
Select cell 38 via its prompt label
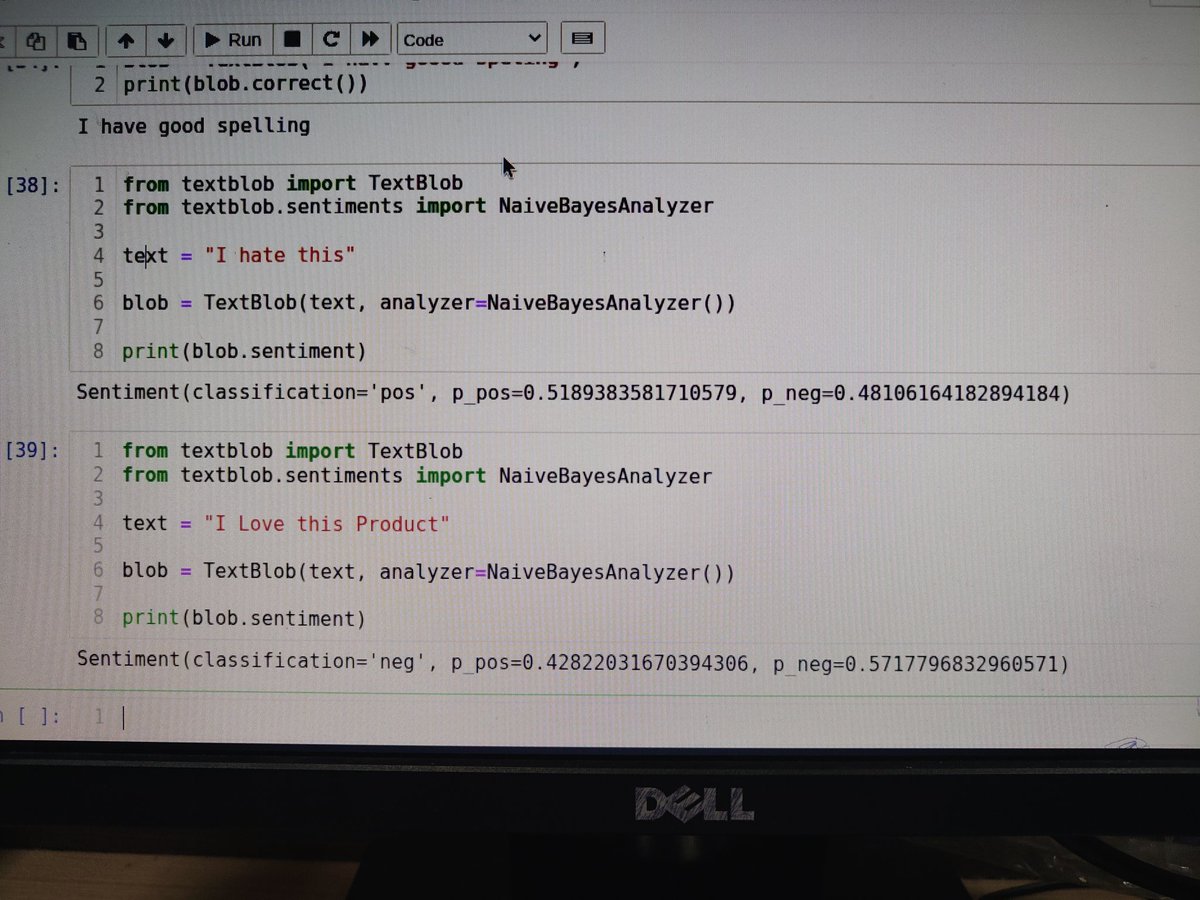33,185
